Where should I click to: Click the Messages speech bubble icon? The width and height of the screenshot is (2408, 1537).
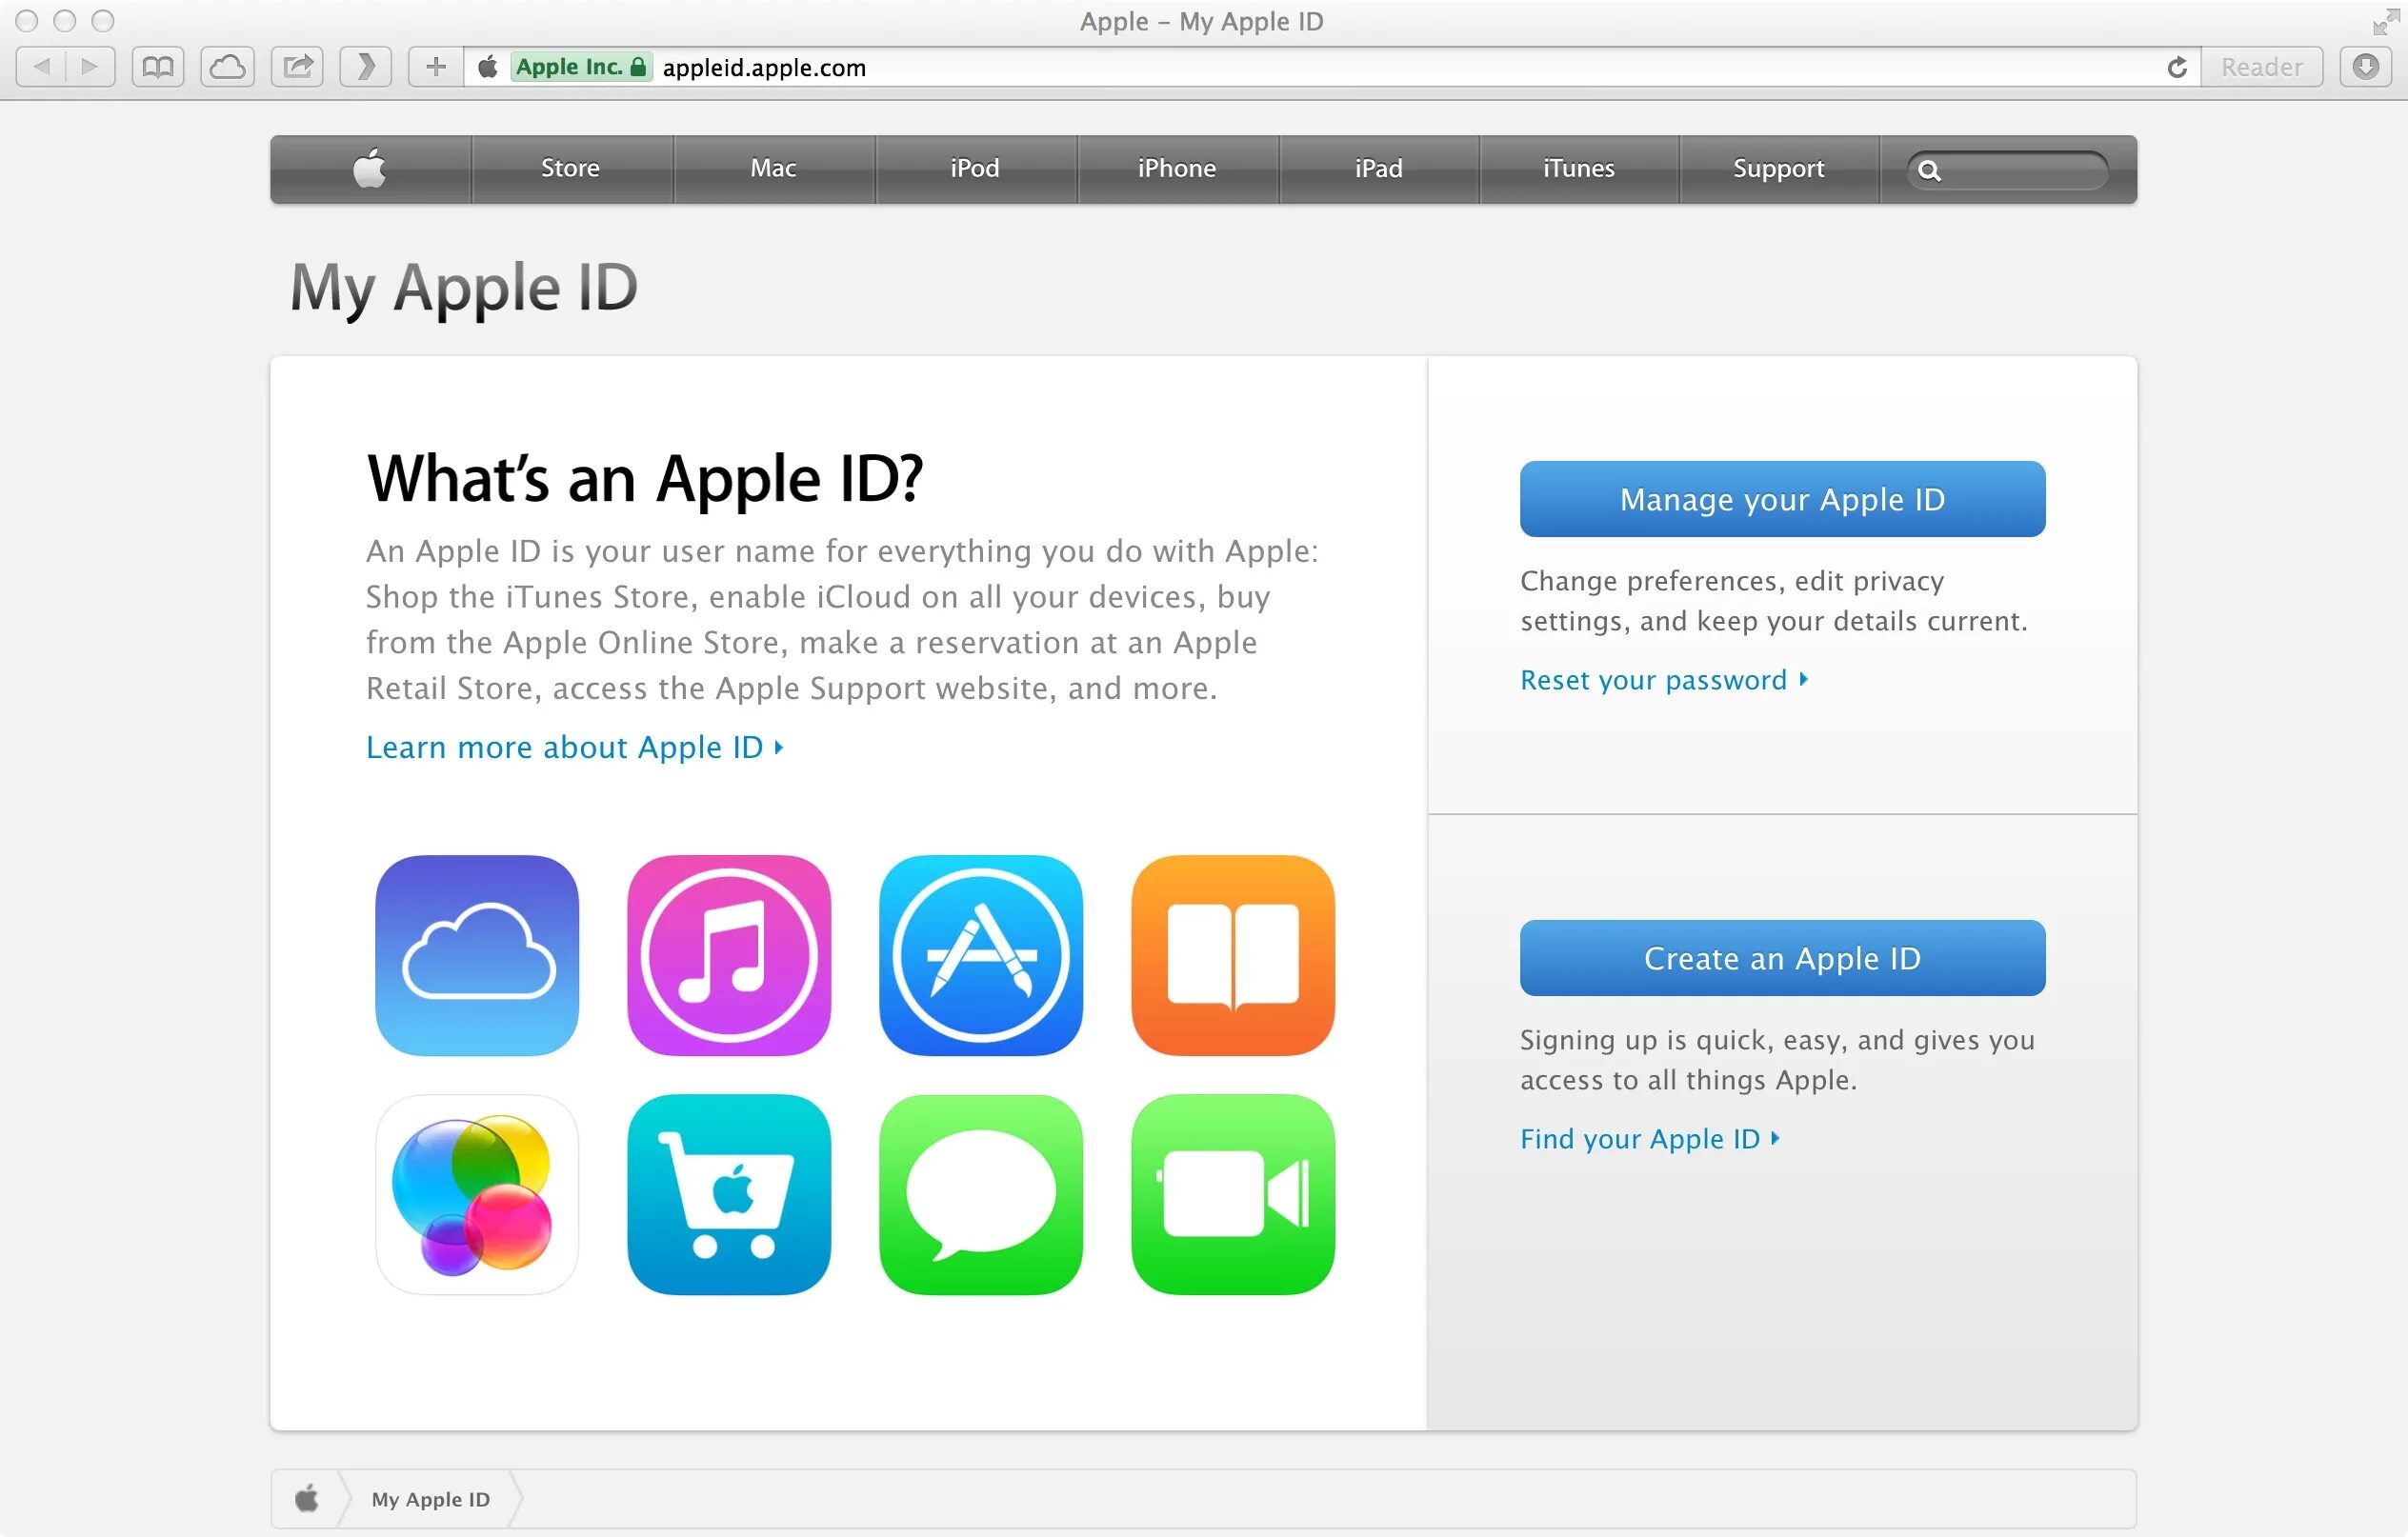tap(981, 1194)
